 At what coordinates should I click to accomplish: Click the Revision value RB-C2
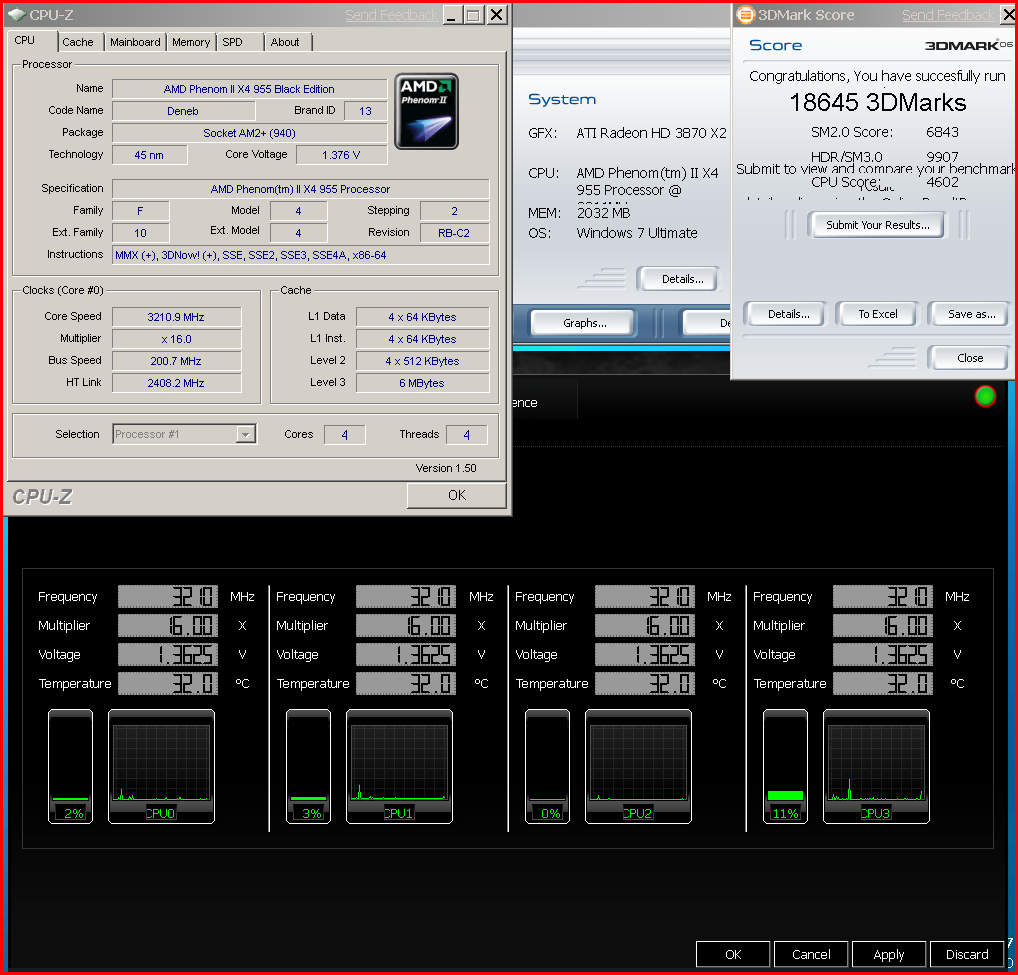click(x=454, y=232)
